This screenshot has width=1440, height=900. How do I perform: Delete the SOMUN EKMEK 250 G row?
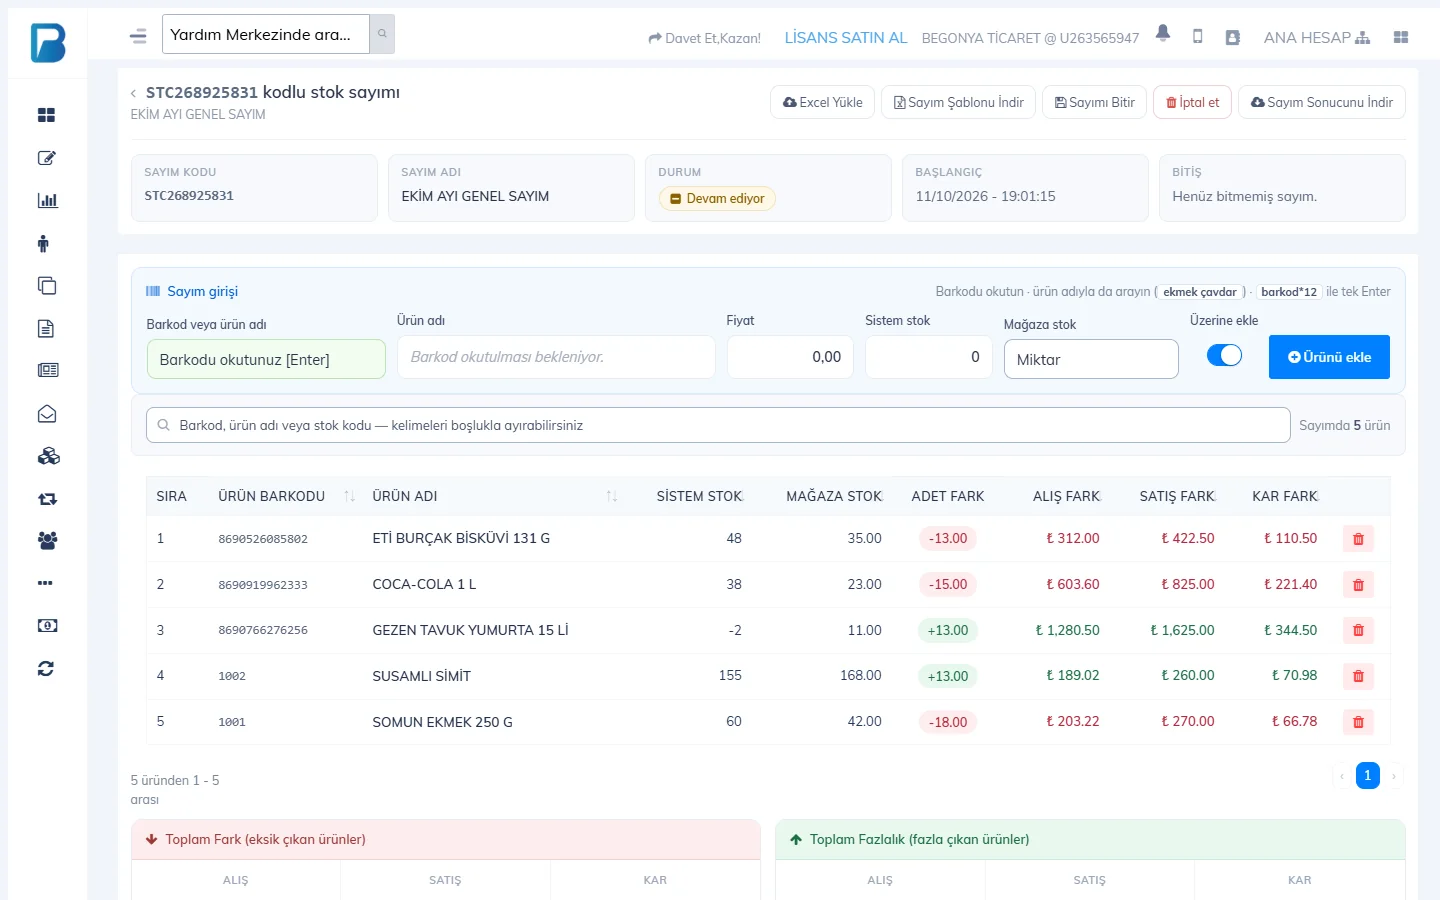1358,722
